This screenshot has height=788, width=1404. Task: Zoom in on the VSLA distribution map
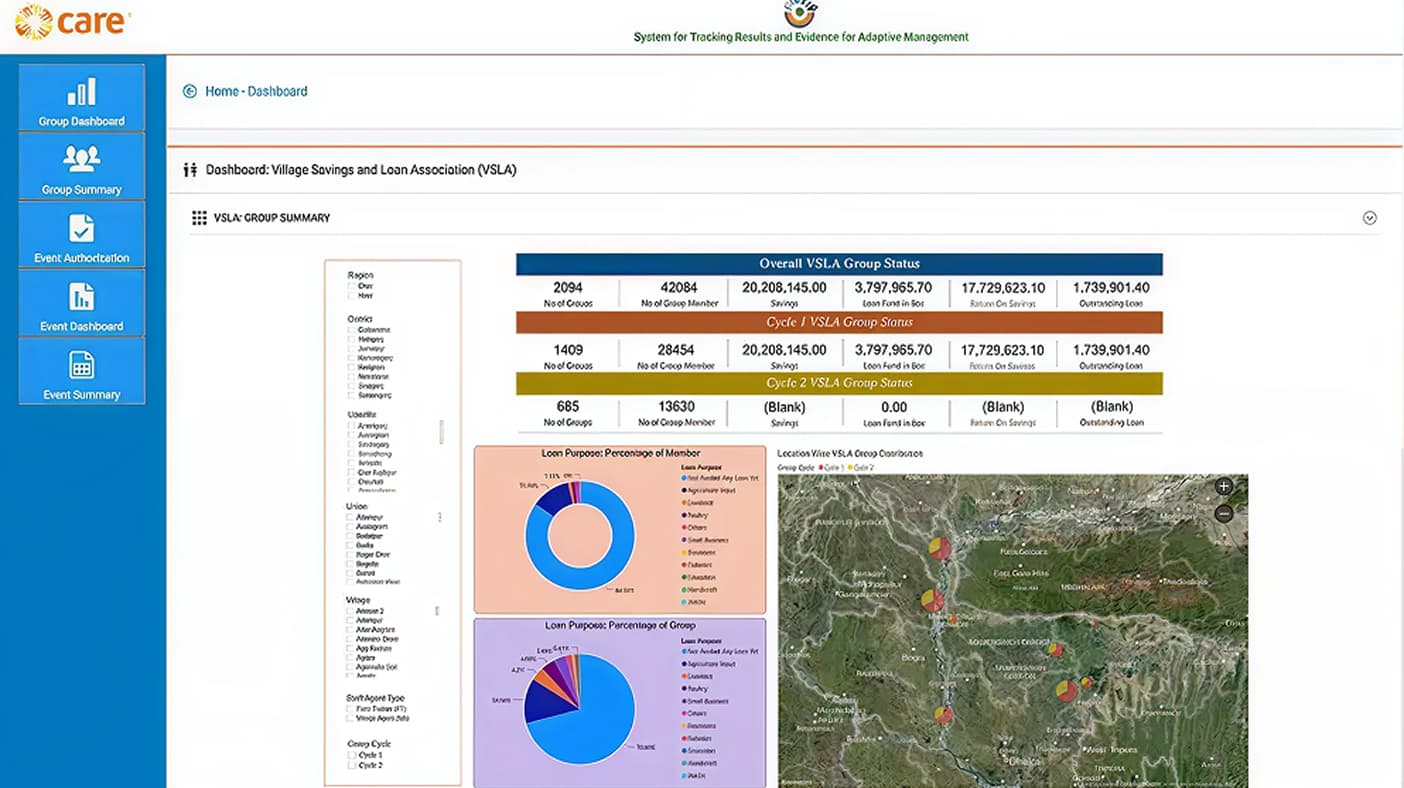(x=1223, y=486)
